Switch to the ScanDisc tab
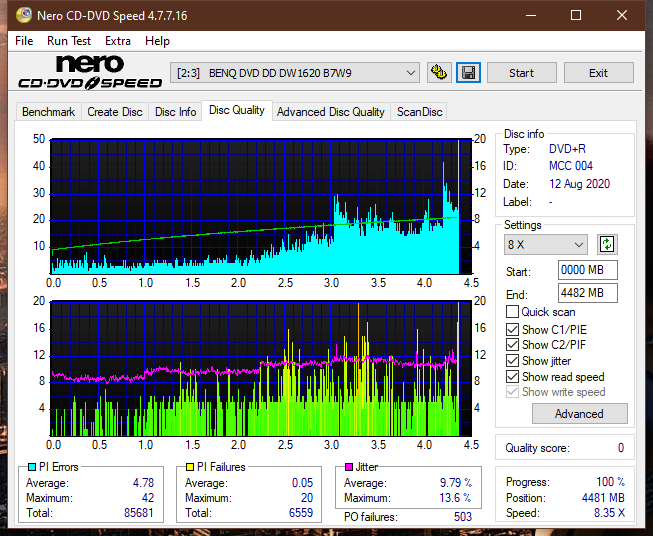Screen dimensions: 653x536 pos(419,112)
